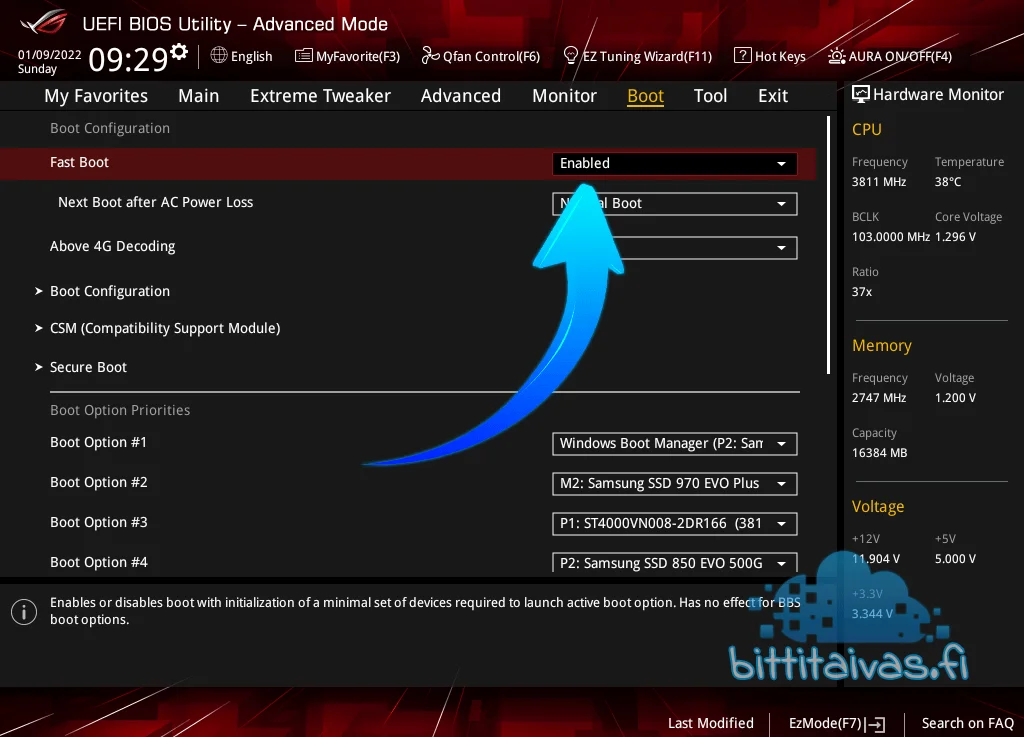Click the Memory frequency 2747 MHz value
This screenshot has width=1024, height=737.
coord(878,398)
